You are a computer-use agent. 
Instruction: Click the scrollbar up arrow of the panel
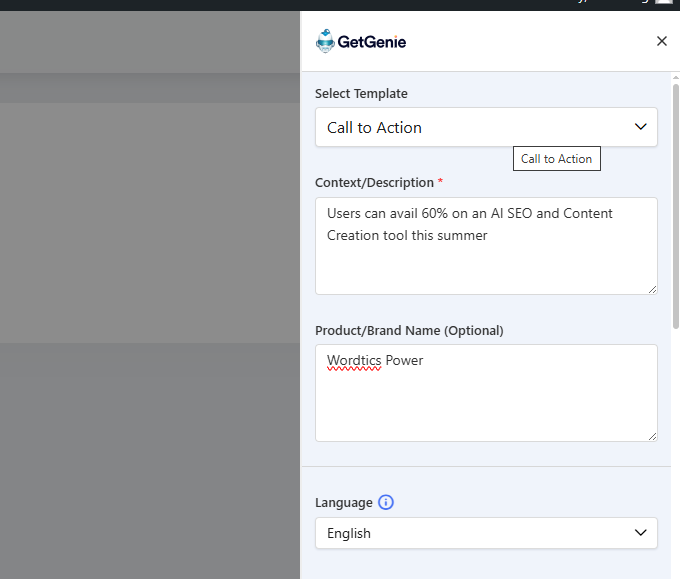click(x=676, y=78)
